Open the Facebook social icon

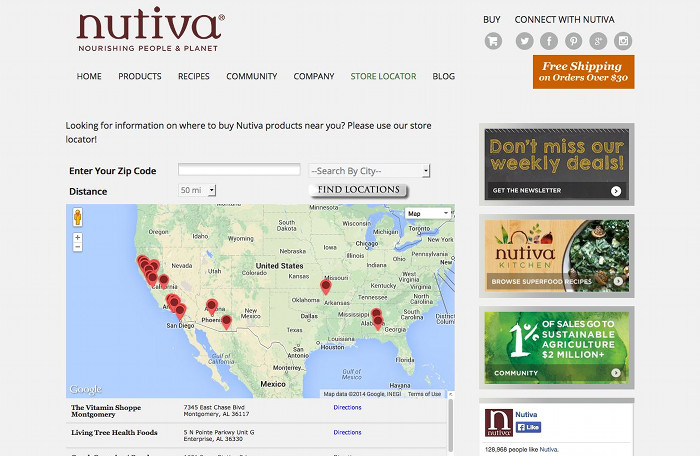(549, 41)
